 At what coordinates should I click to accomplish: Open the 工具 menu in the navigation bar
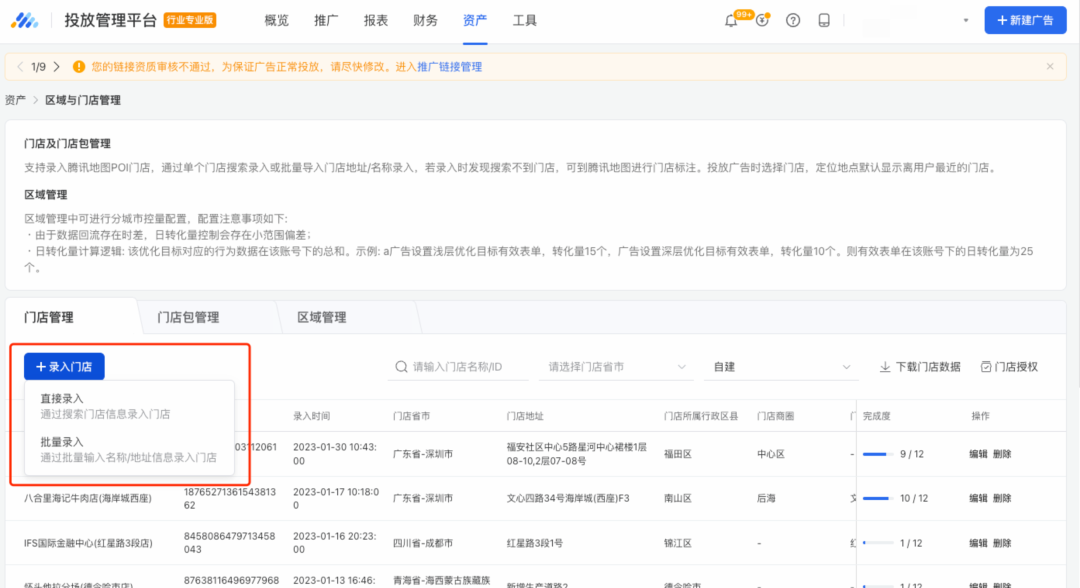point(524,19)
